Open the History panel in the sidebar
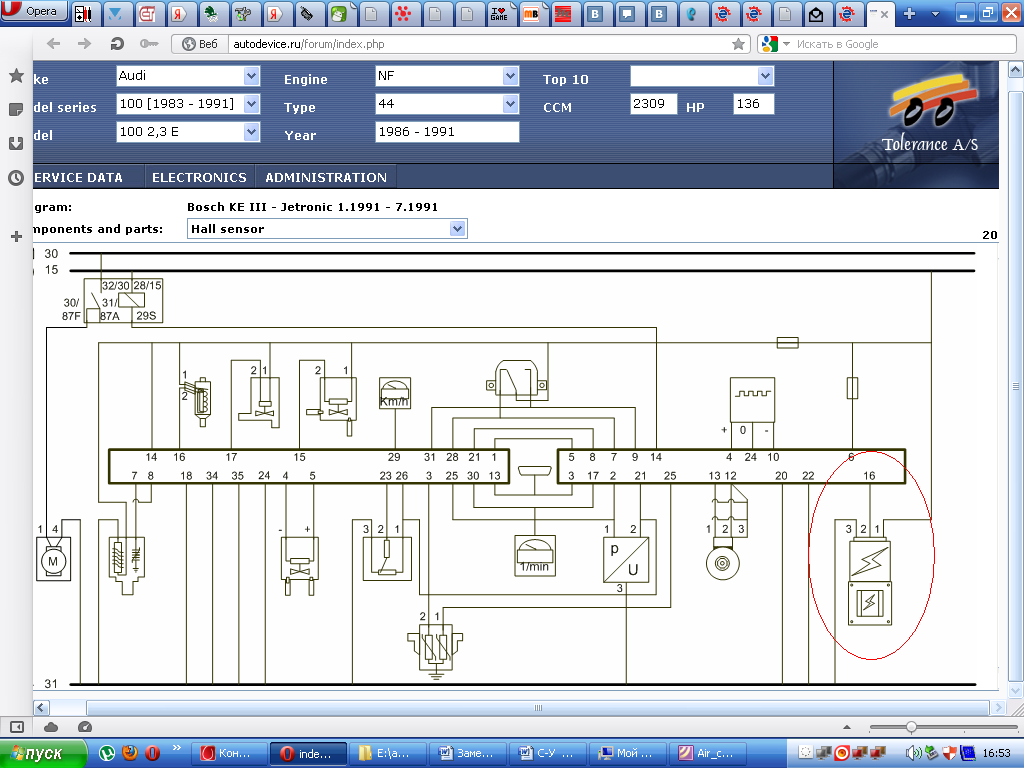This screenshot has height=768, width=1024. click(x=16, y=178)
